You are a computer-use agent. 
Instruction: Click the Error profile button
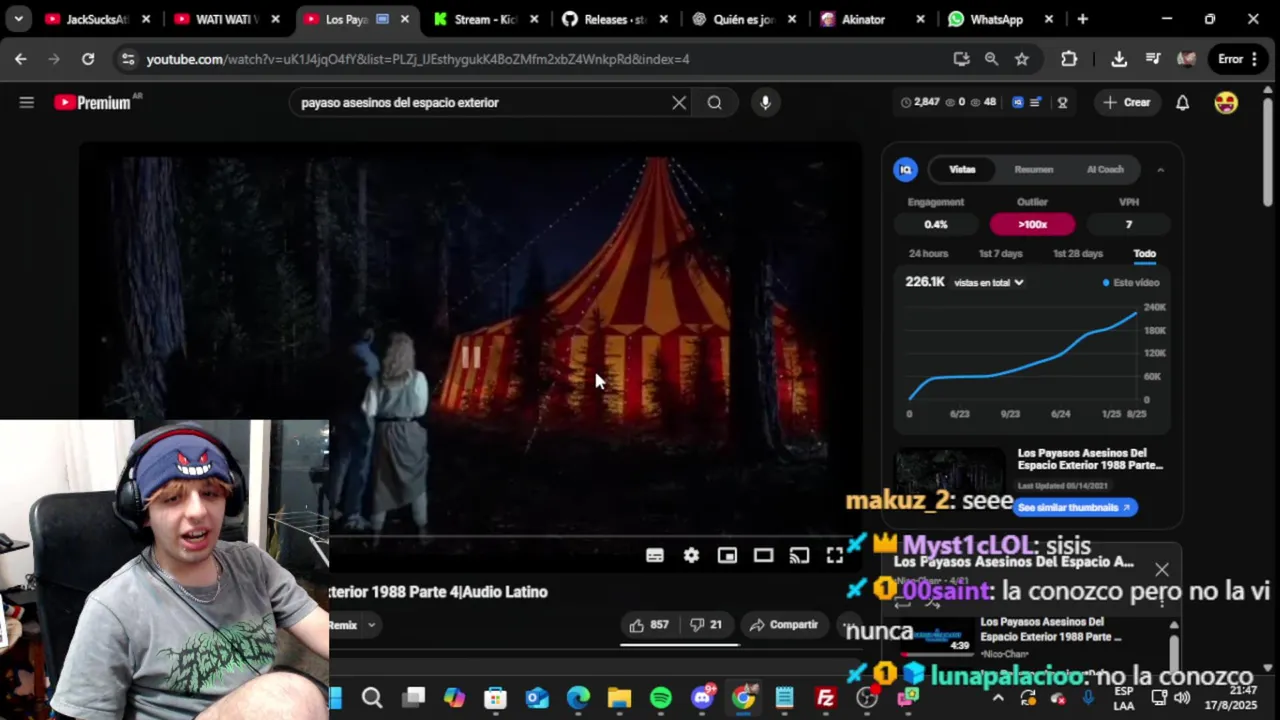(x=1238, y=59)
